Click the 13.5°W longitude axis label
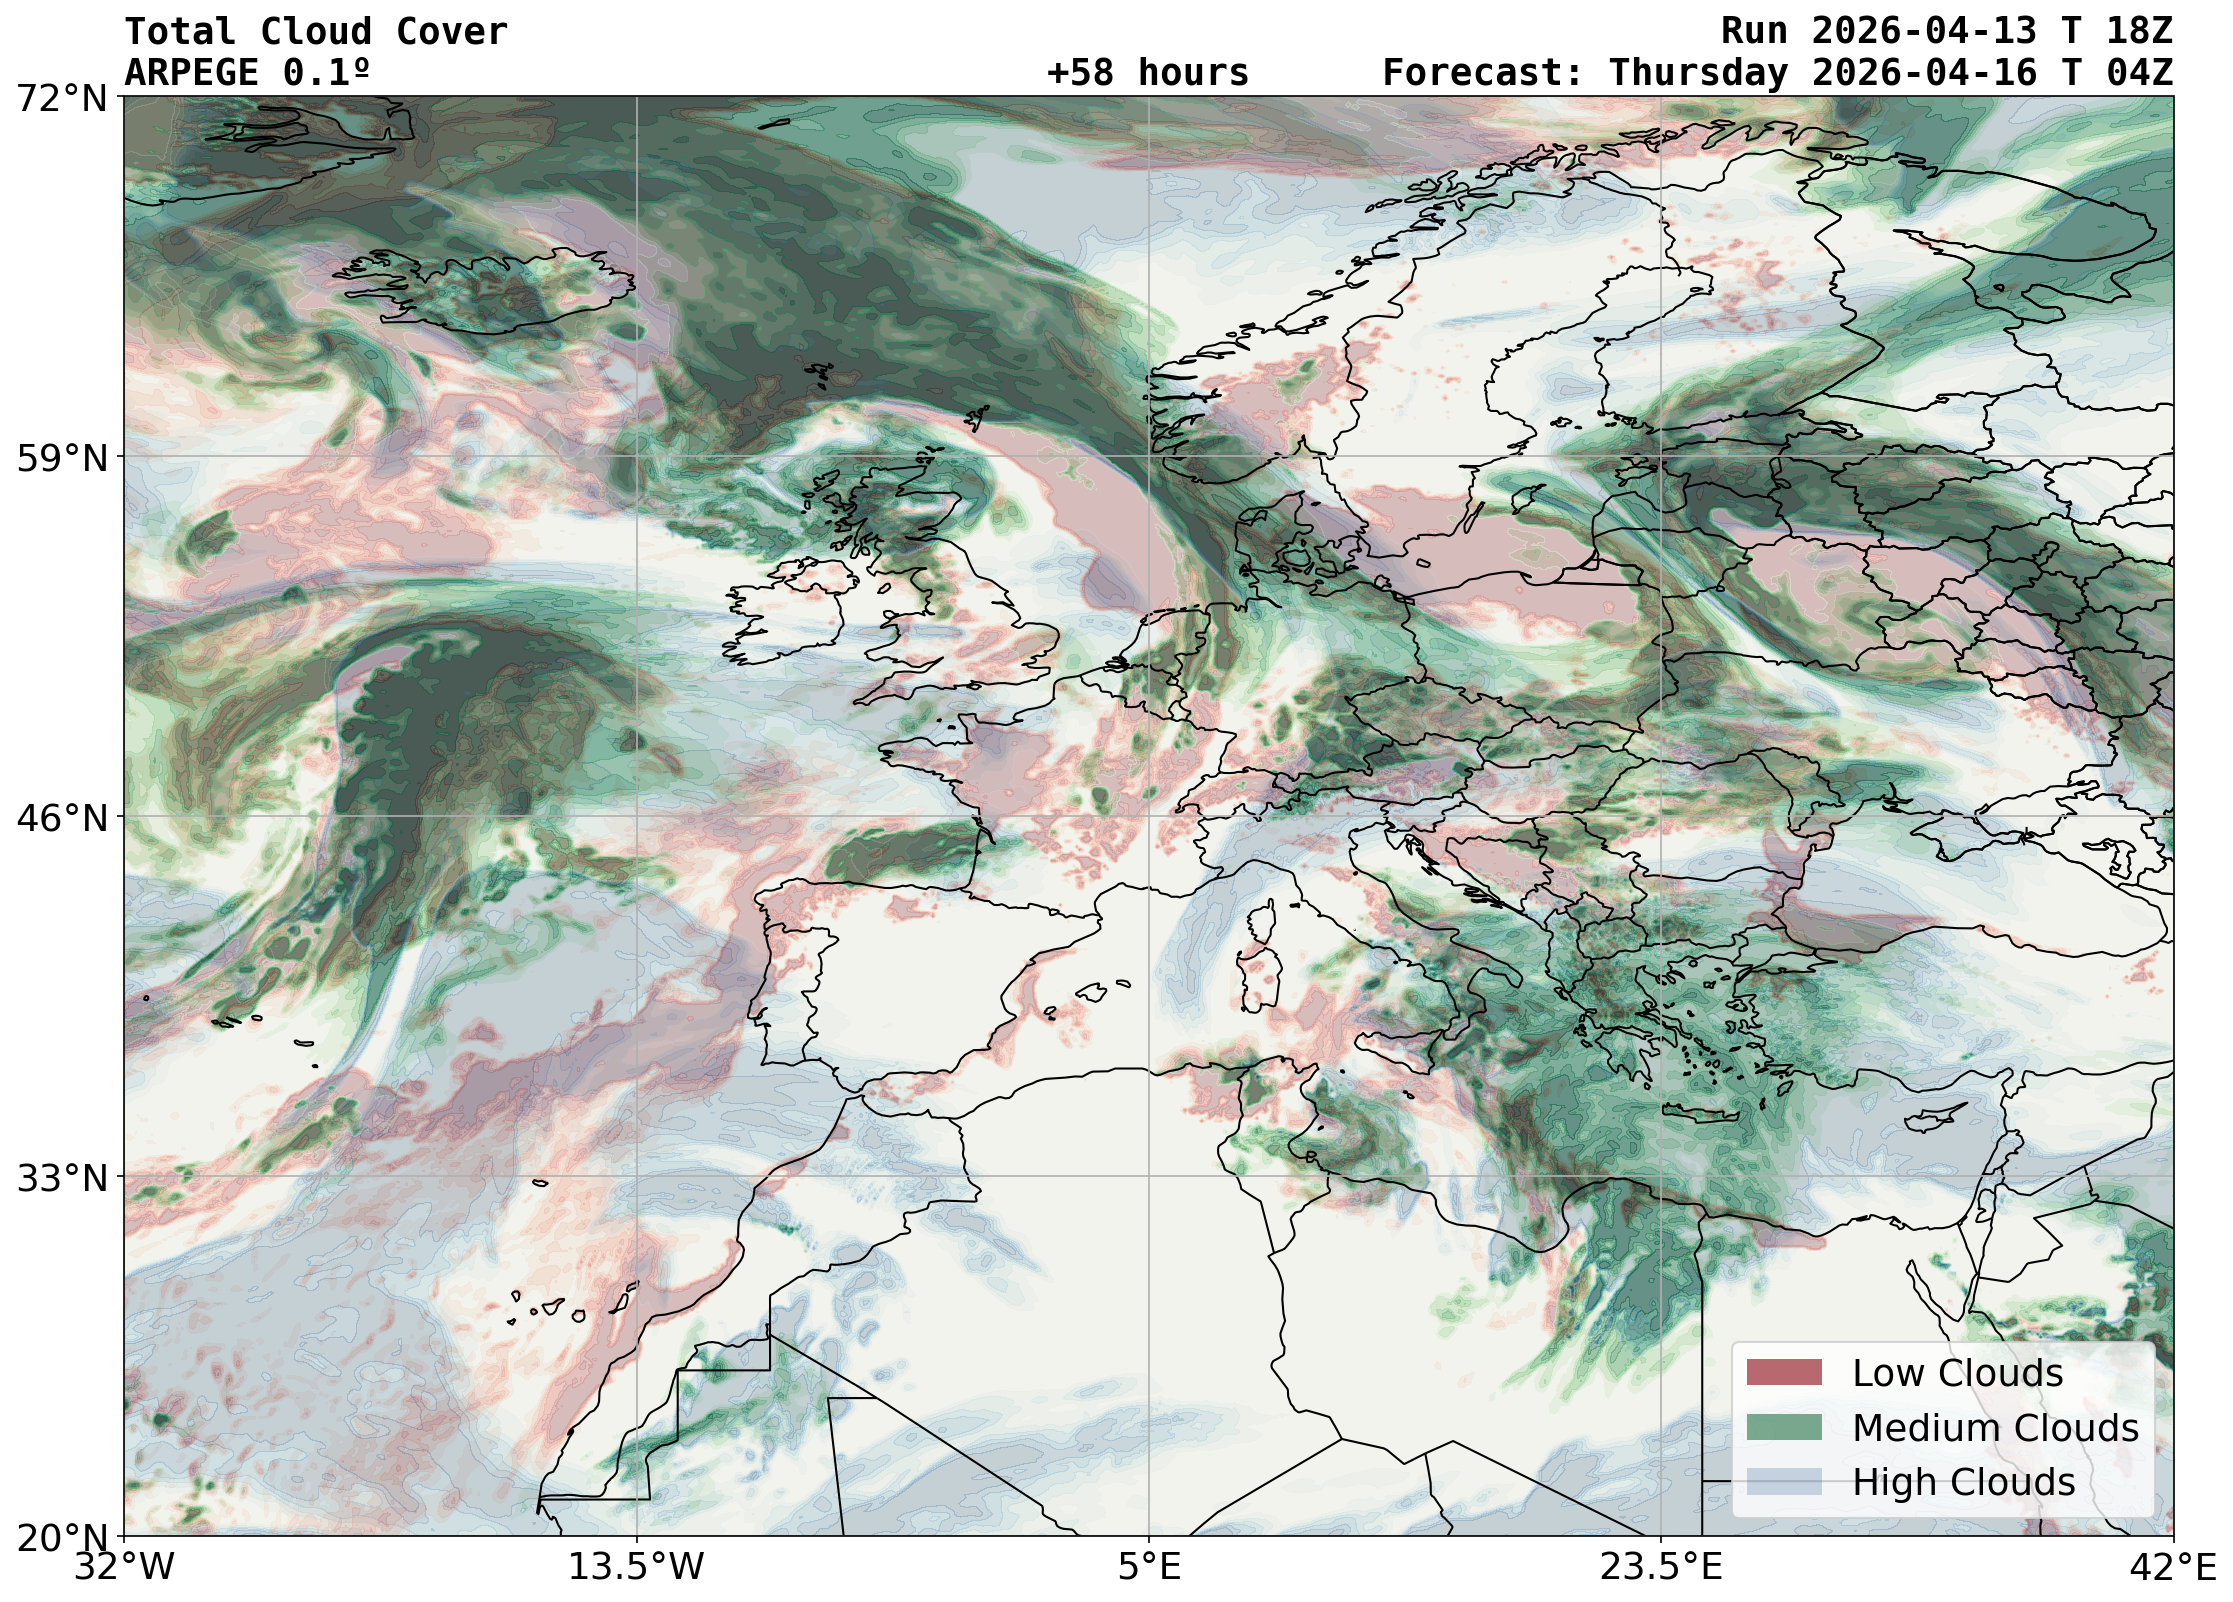The width and height of the screenshot is (2233, 1602). point(636,1566)
